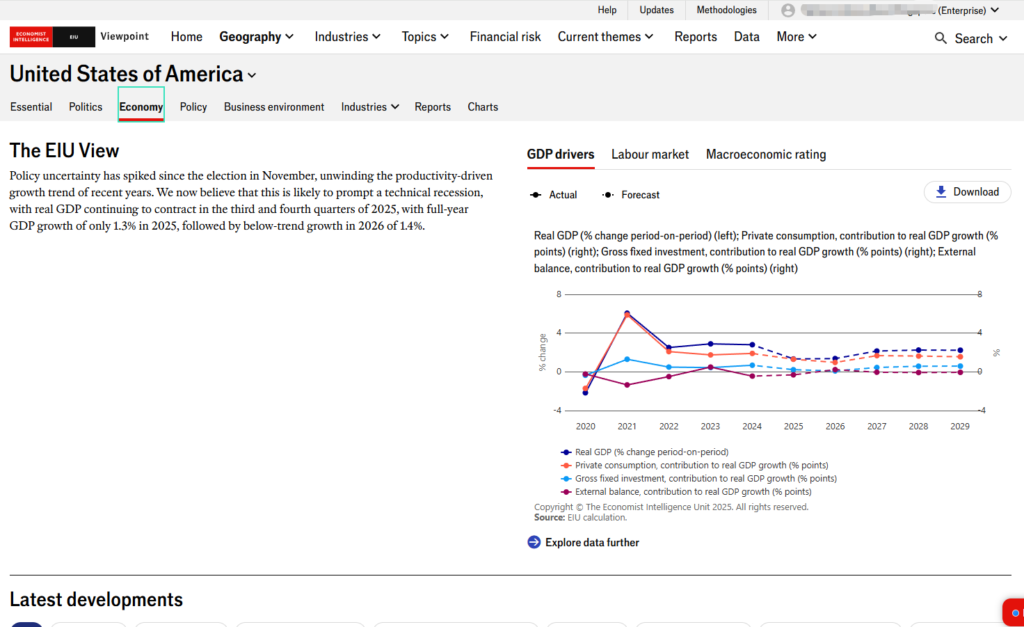Click the Economist Intelligence EIU logo
This screenshot has height=627, width=1024.
(52, 37)
